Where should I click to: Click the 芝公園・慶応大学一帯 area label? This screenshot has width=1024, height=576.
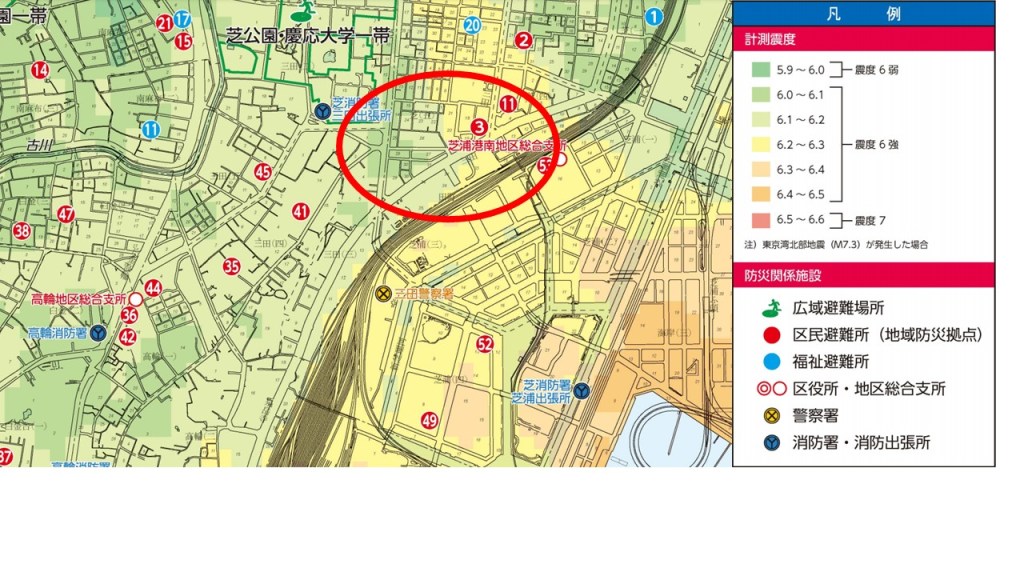pyautogui.click(x=308, y=35)
